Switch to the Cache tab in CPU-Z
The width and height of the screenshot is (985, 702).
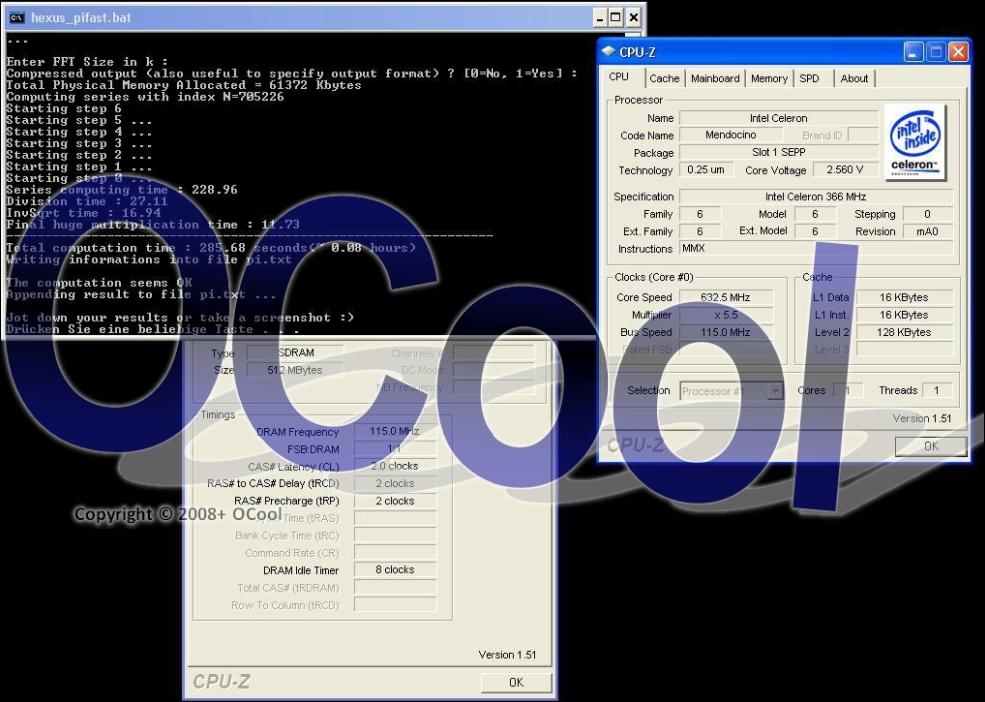coord(664,79)
